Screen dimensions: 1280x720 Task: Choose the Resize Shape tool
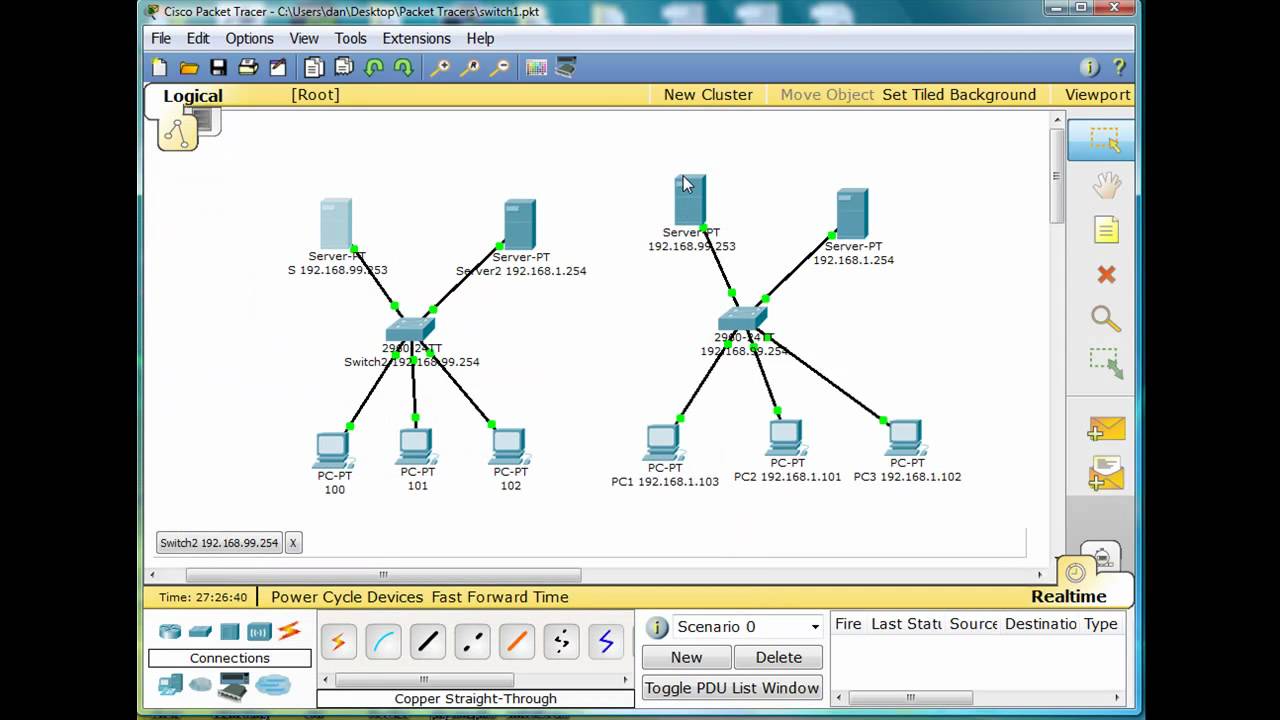(1105, 363)
